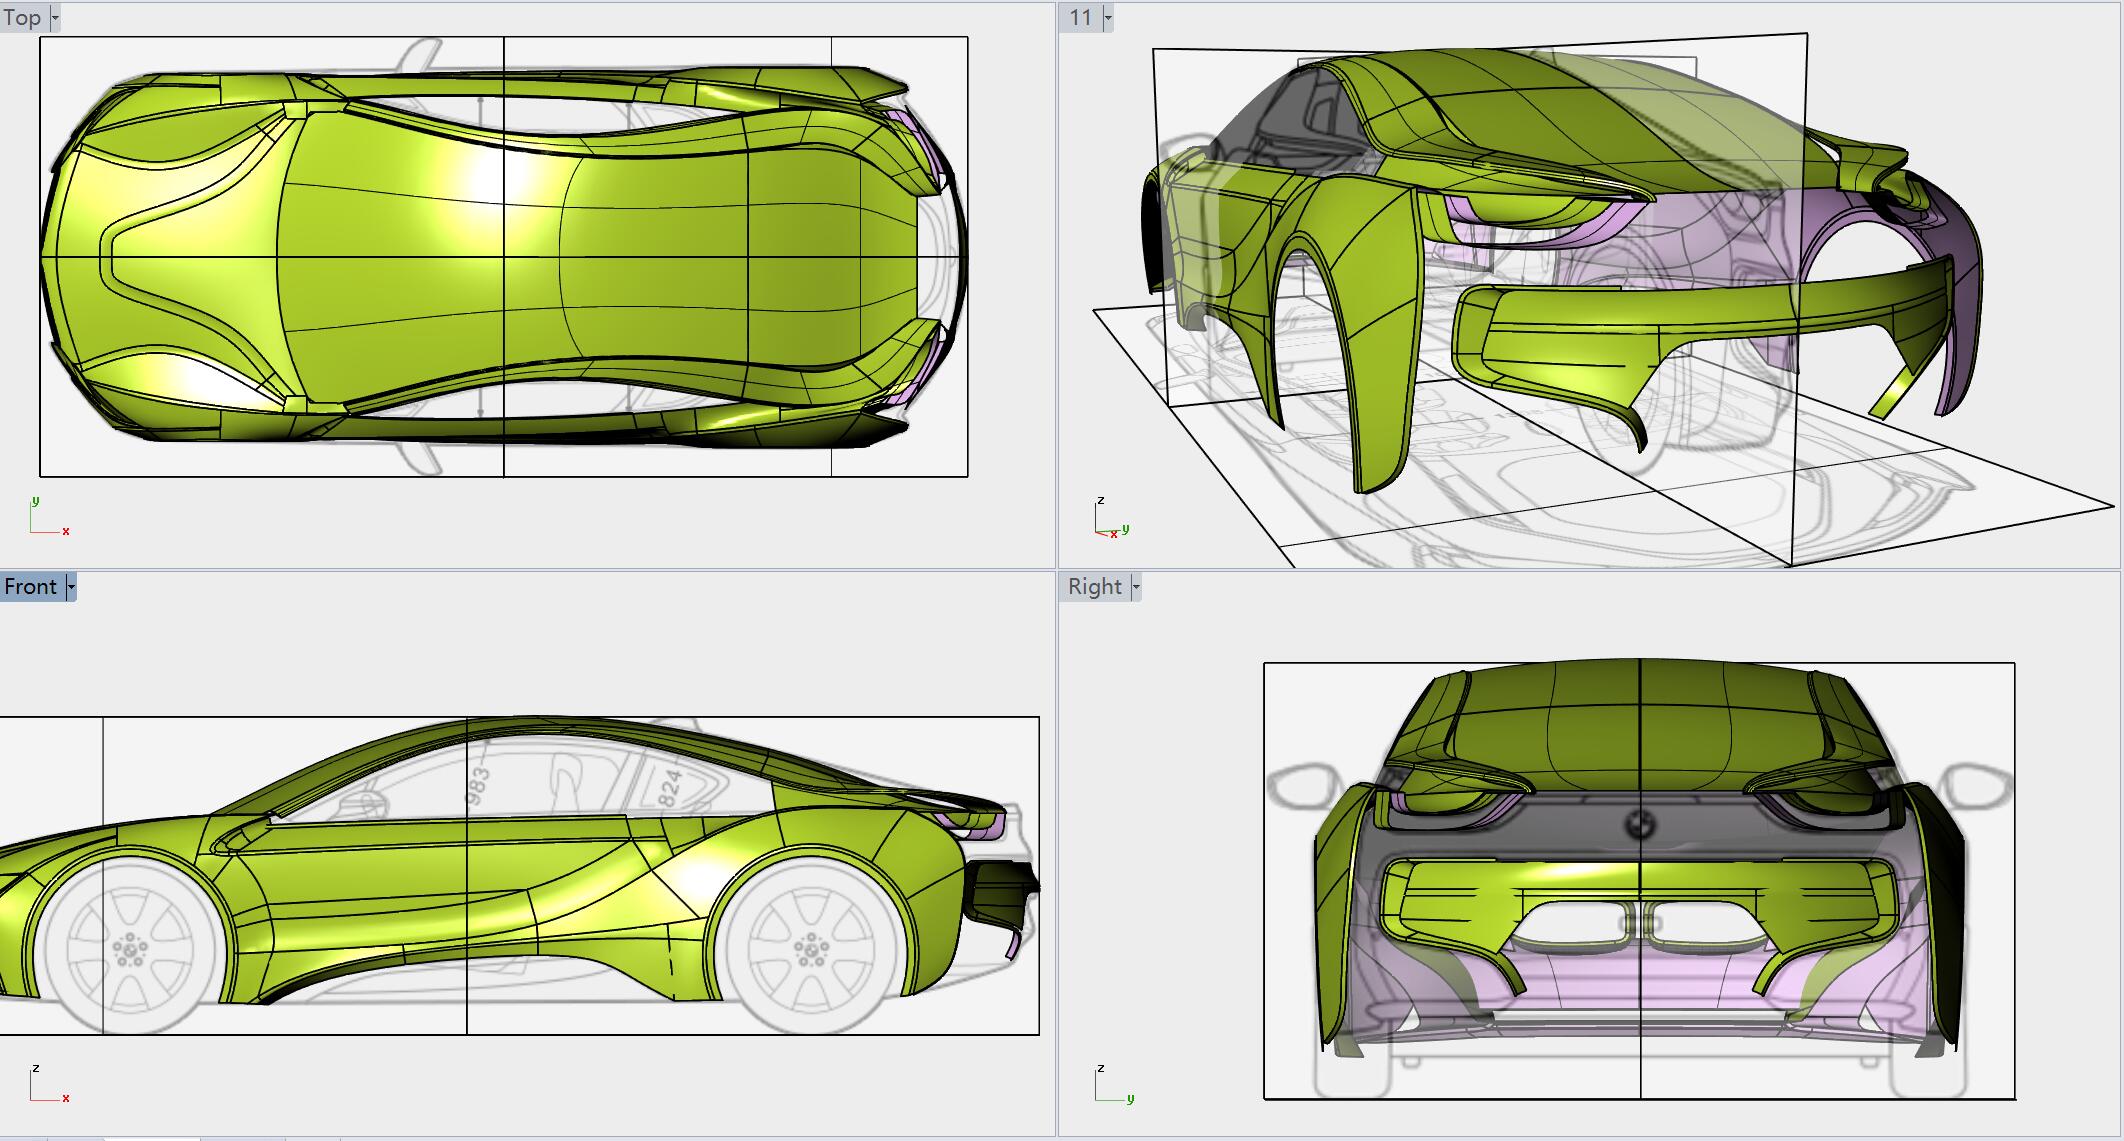Activate the Top viewport title label
The height and width of the screenshot is (1141, 2124).
coord(22,18)
